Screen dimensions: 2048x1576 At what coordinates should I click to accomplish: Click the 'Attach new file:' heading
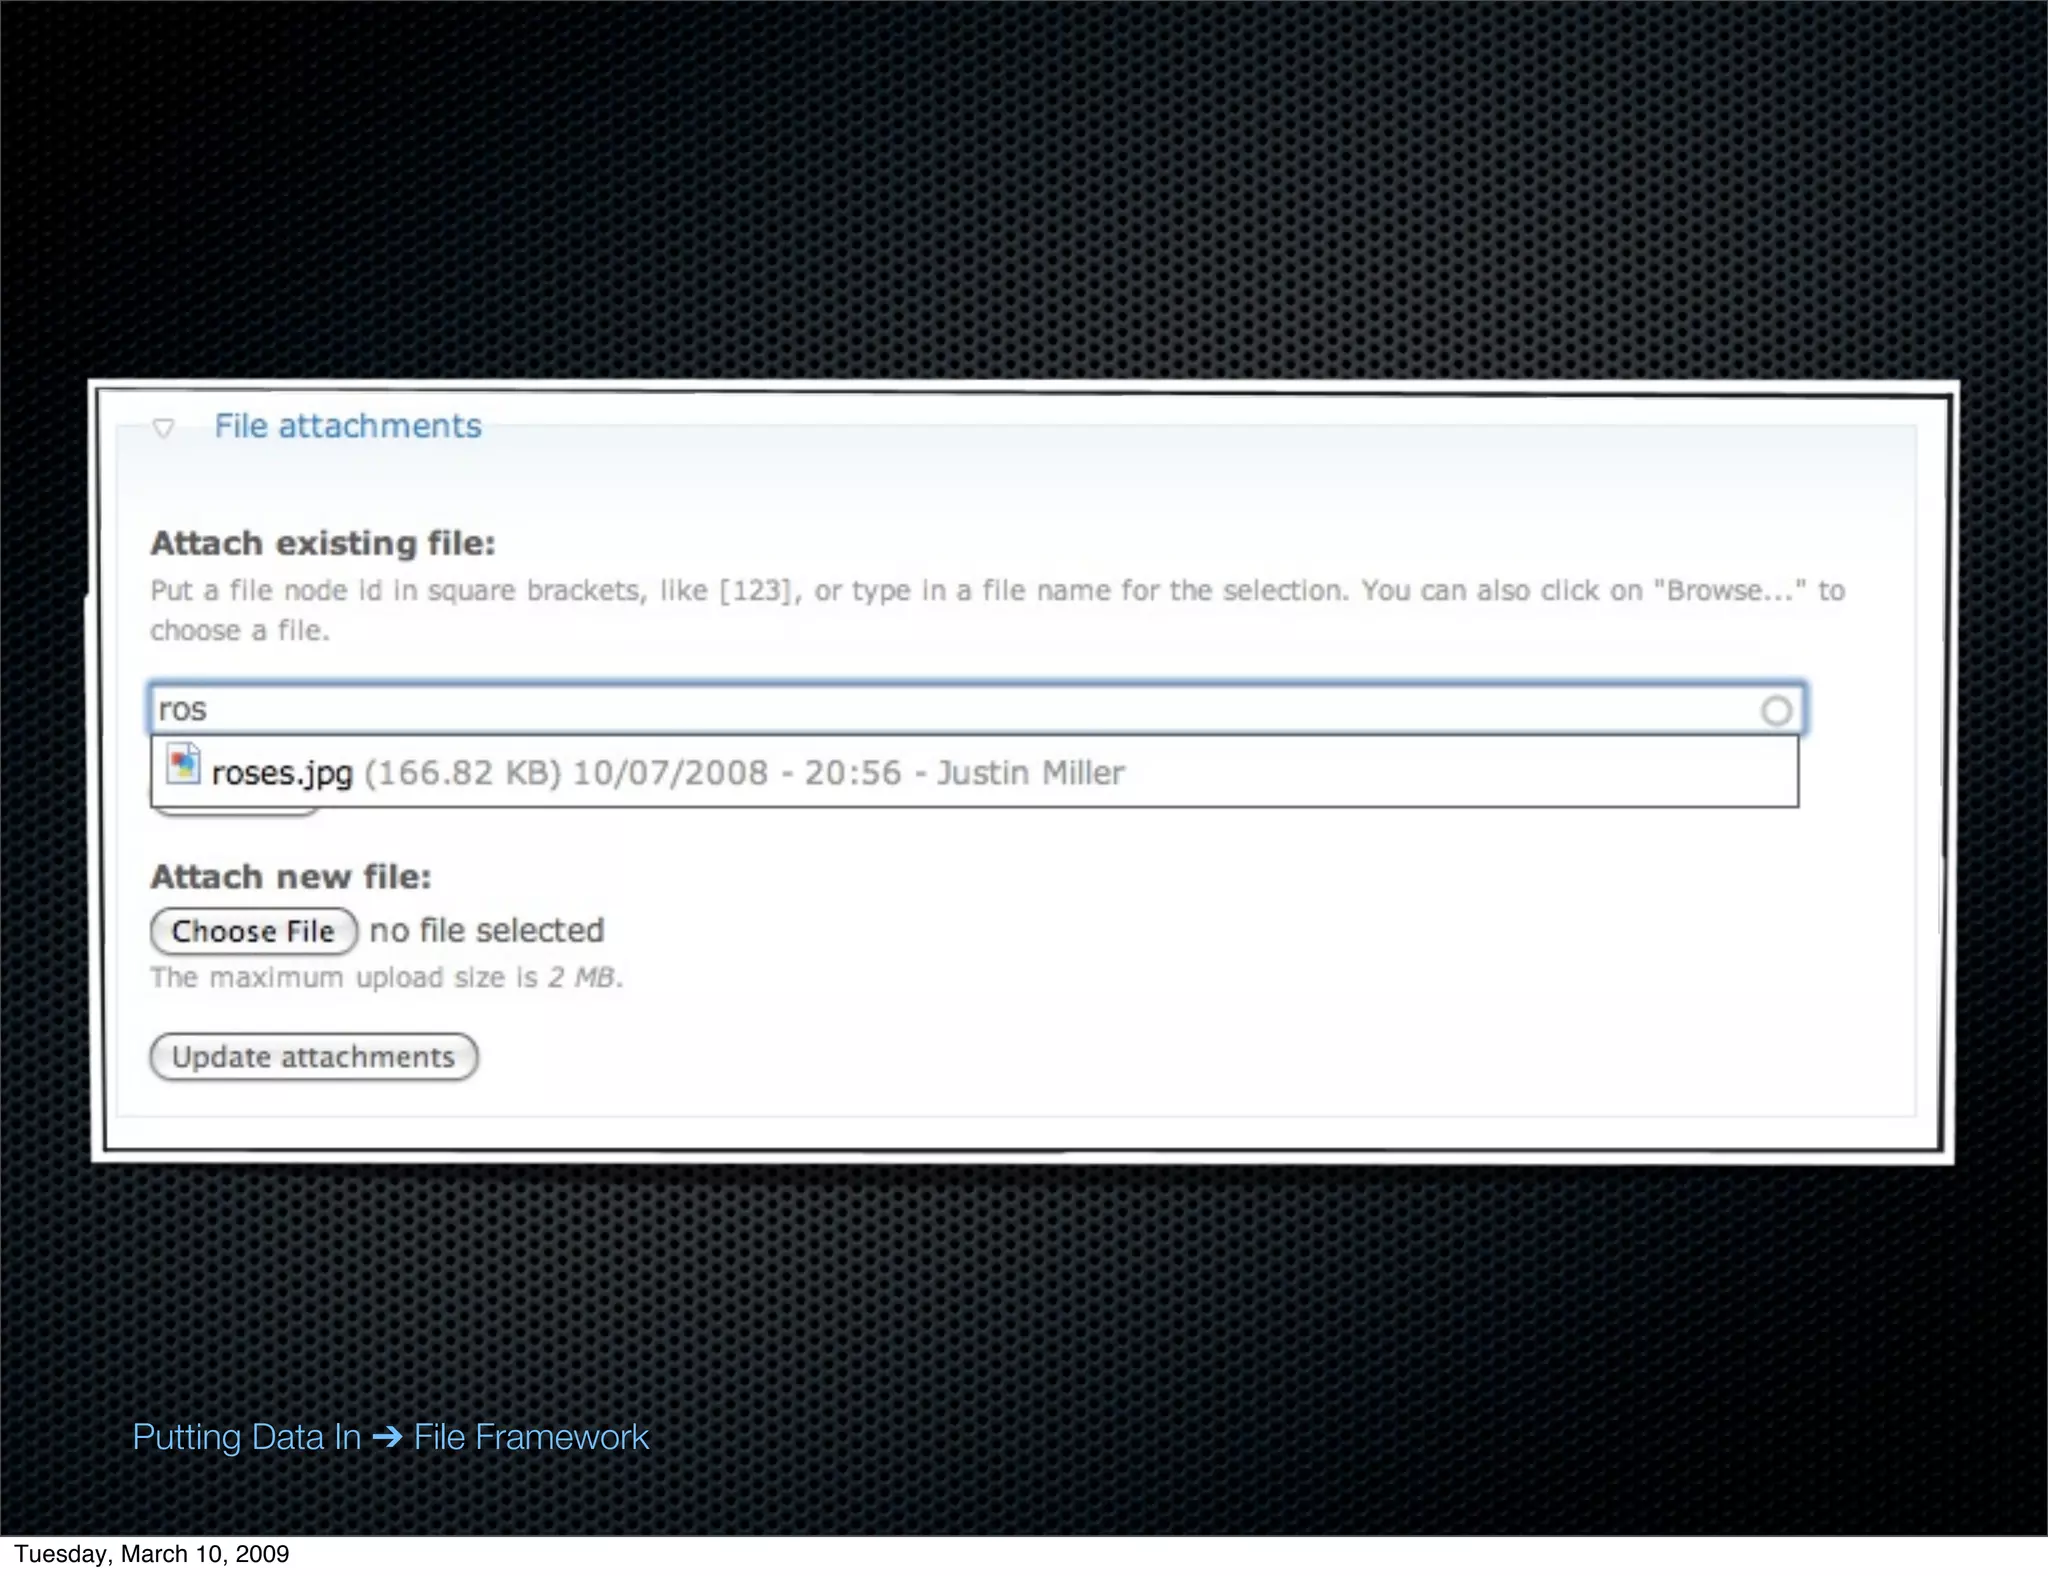coord(291,877)
